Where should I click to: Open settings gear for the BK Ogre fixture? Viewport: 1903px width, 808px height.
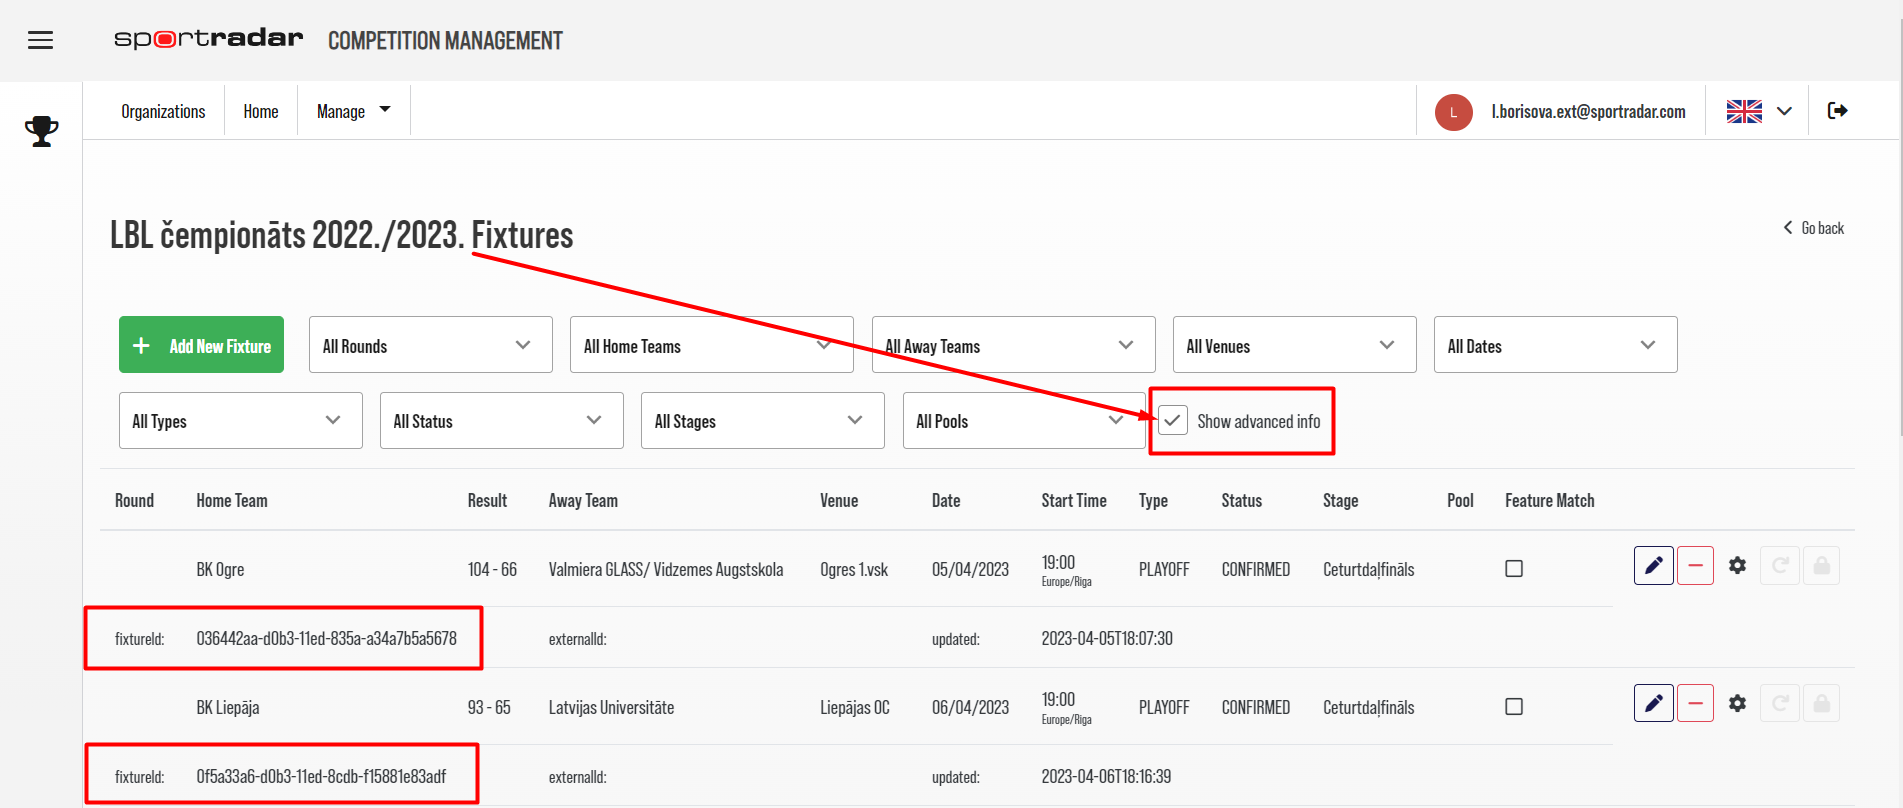(x=1737, y=566)
